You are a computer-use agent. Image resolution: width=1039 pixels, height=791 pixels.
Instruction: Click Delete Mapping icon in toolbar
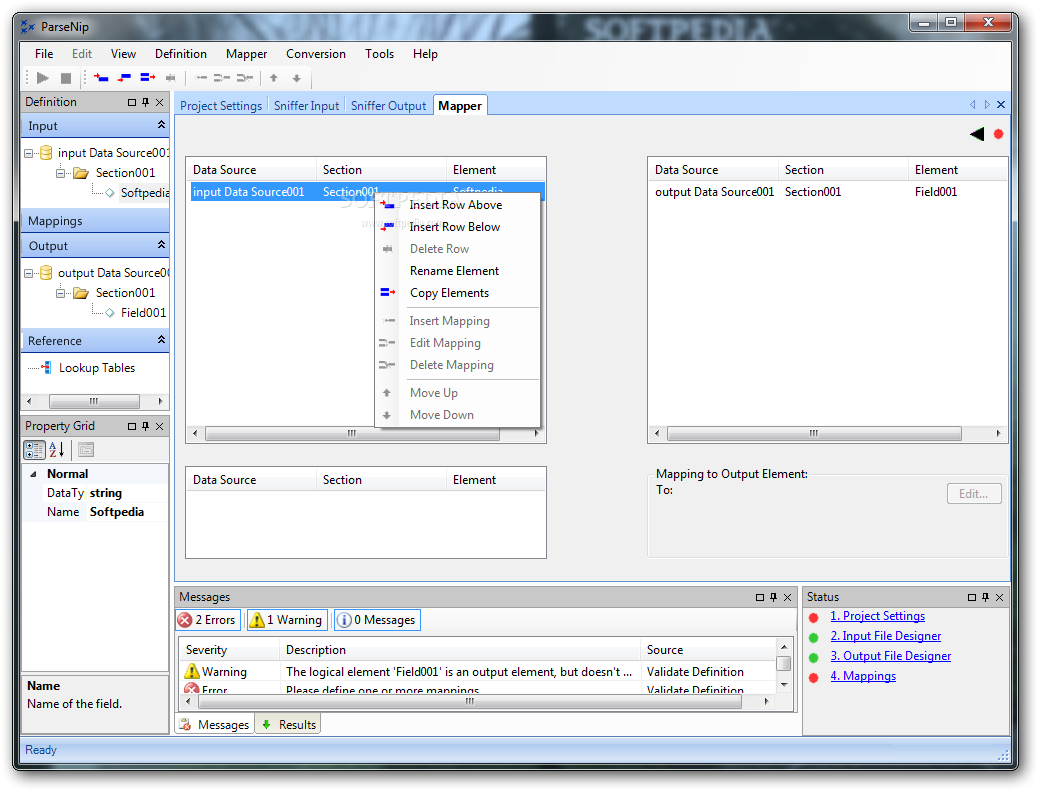click(245, 78)
